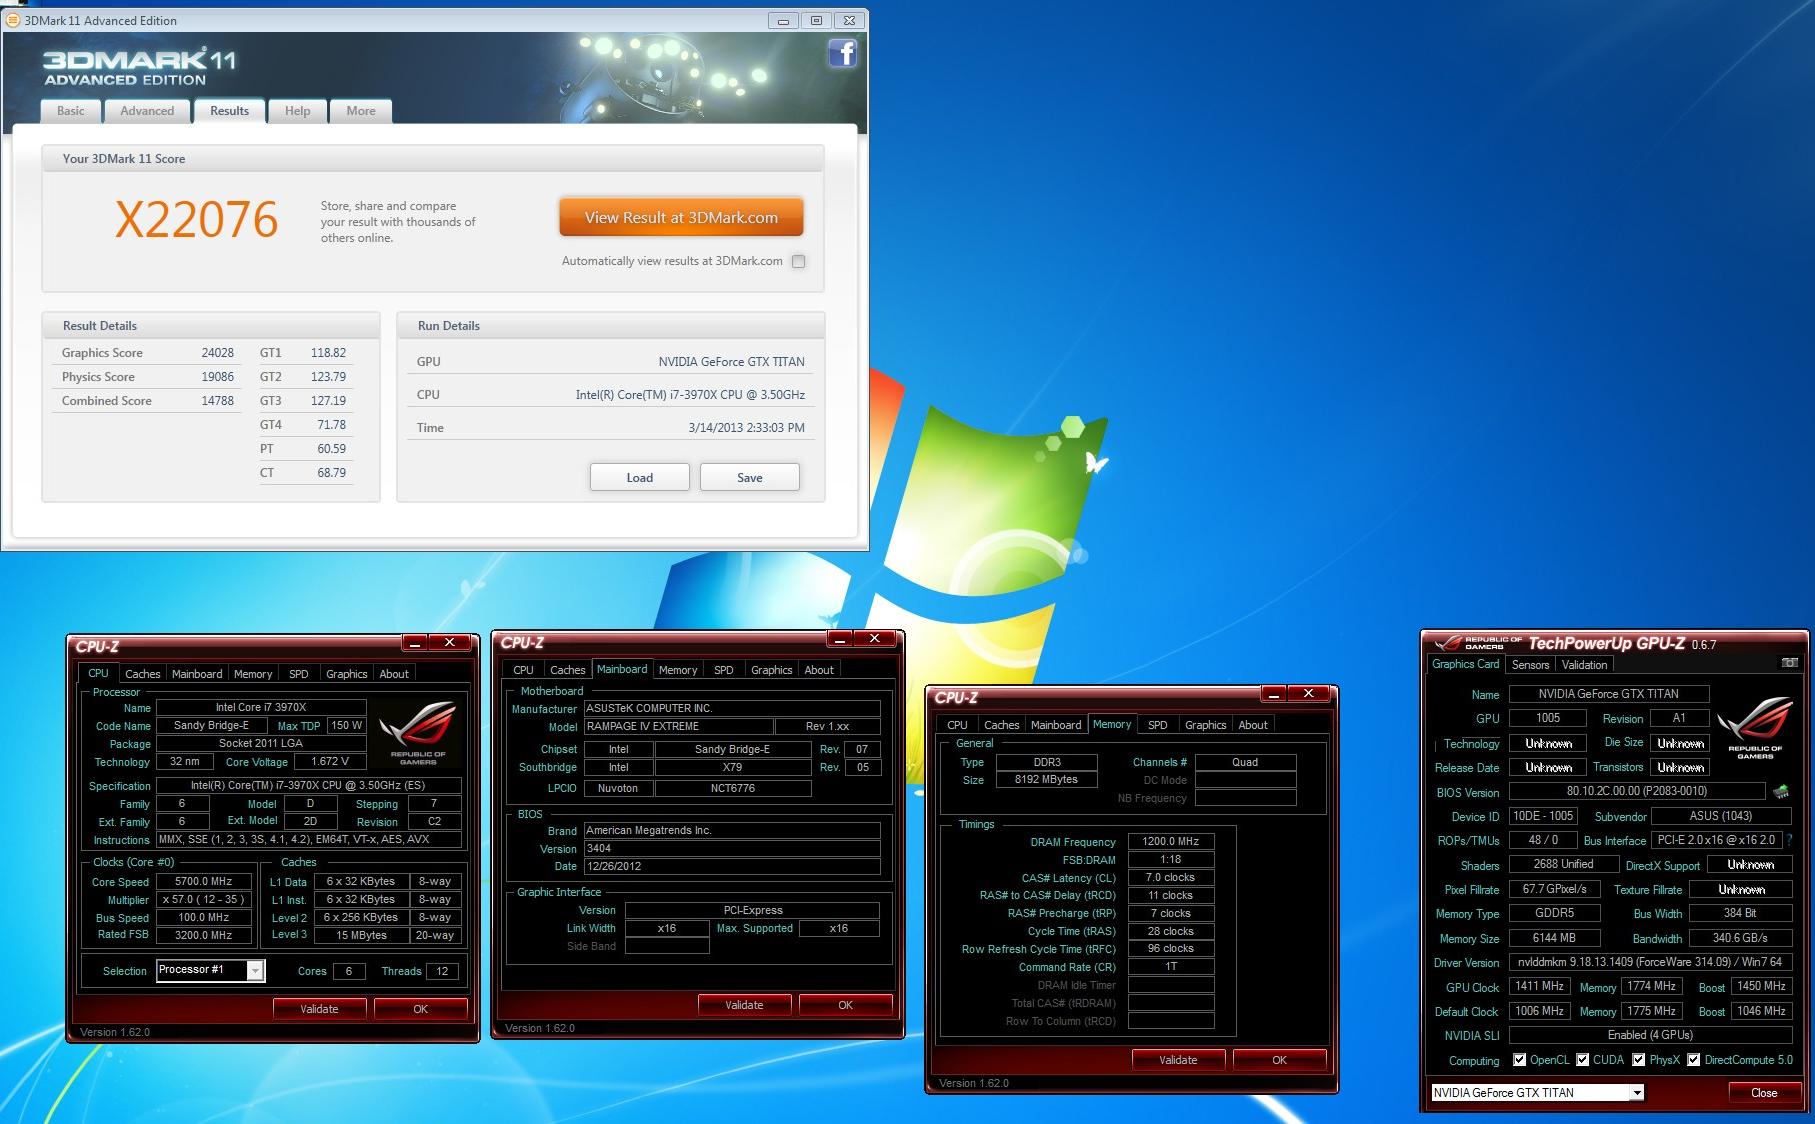
Task: Switch to the Basic tab in 3DMark 11
Action: point(71,111)
